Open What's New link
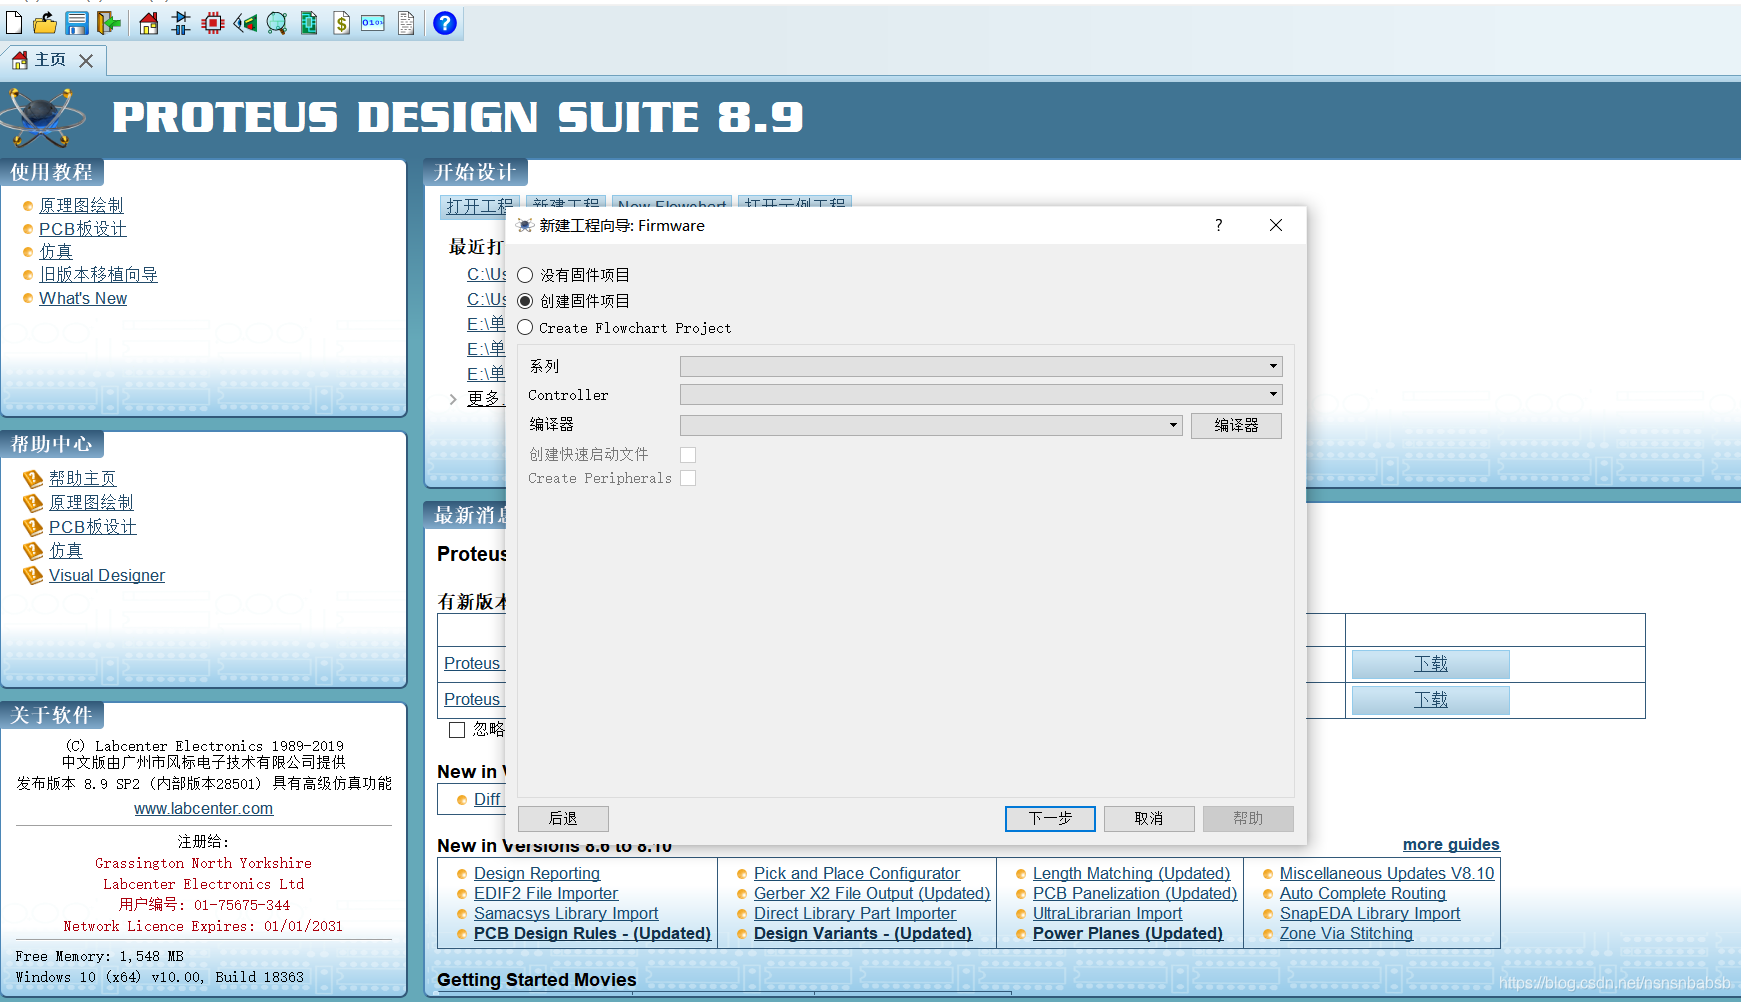The image size is (1741, 1002). 83,298
